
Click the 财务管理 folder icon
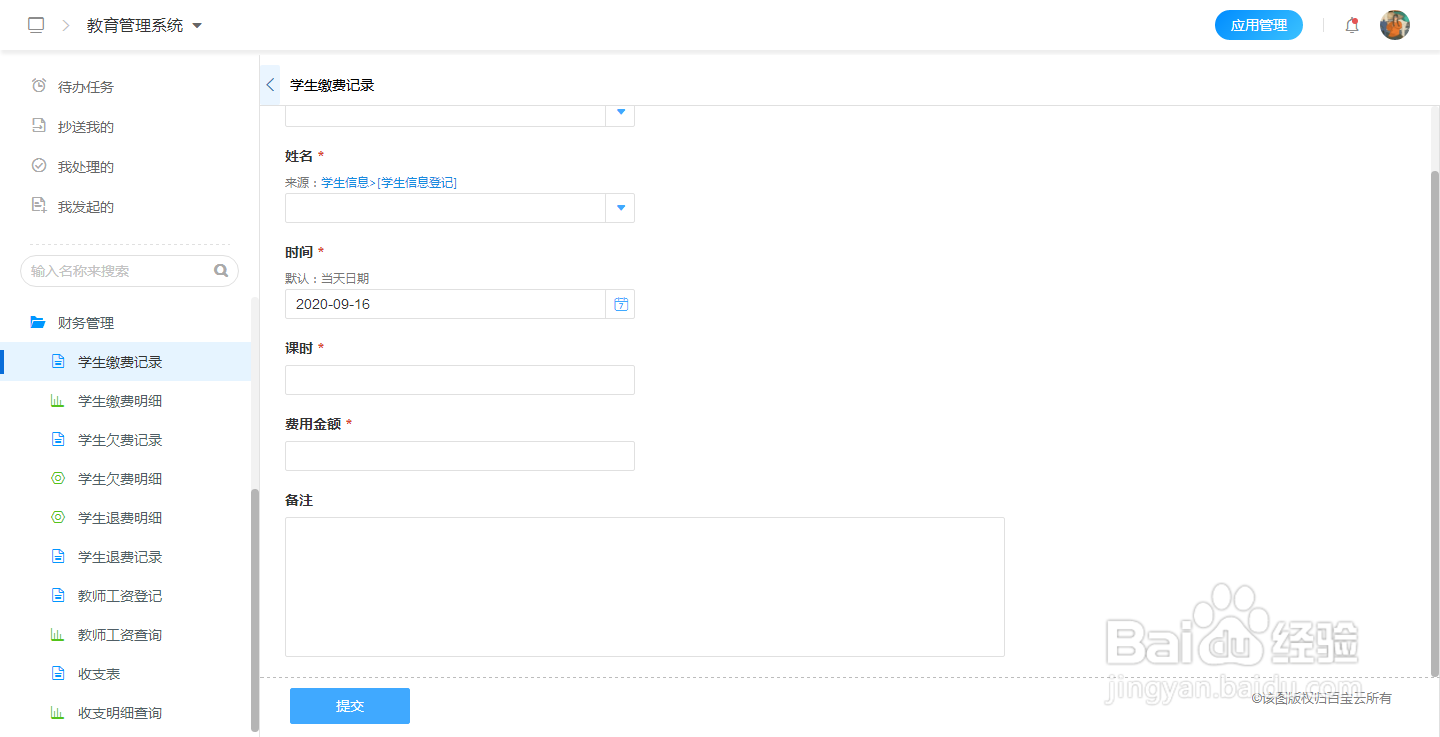coord(38,322)
